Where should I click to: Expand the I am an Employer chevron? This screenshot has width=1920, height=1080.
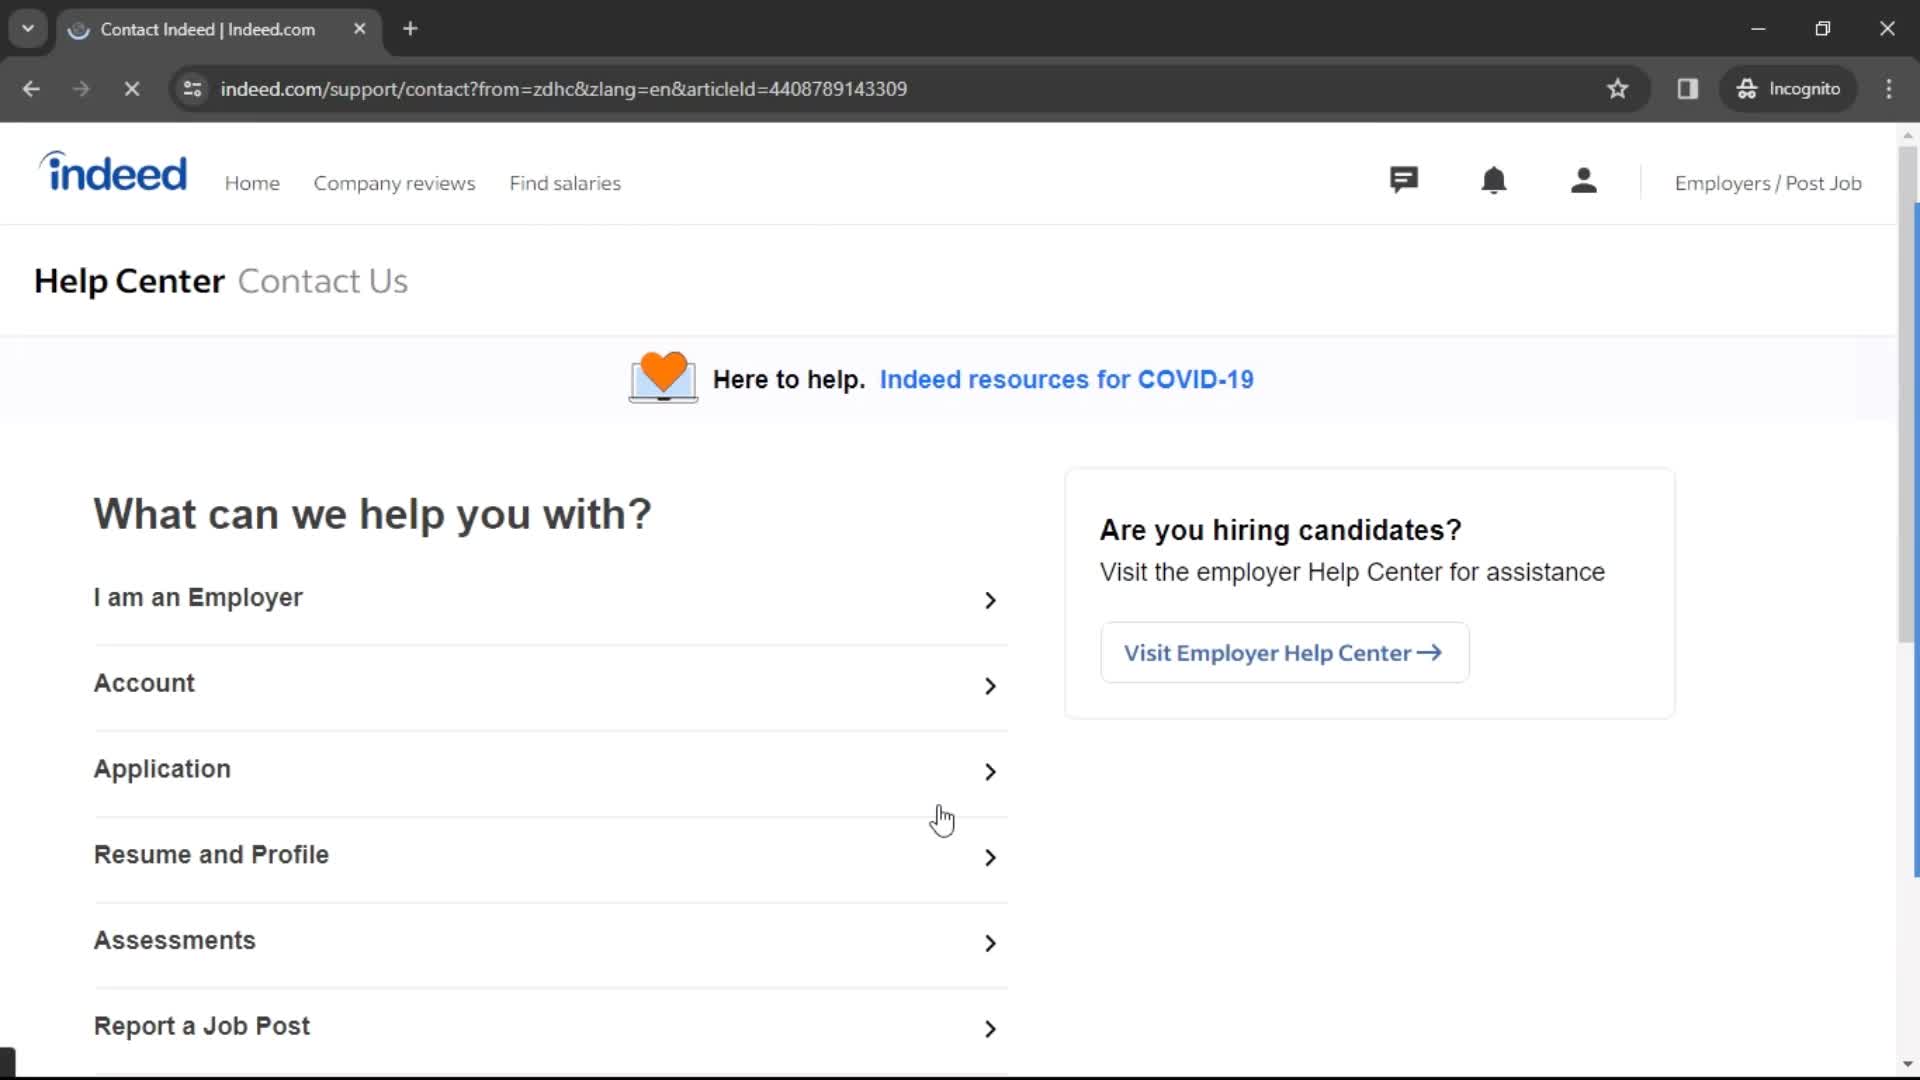point(990,600)
